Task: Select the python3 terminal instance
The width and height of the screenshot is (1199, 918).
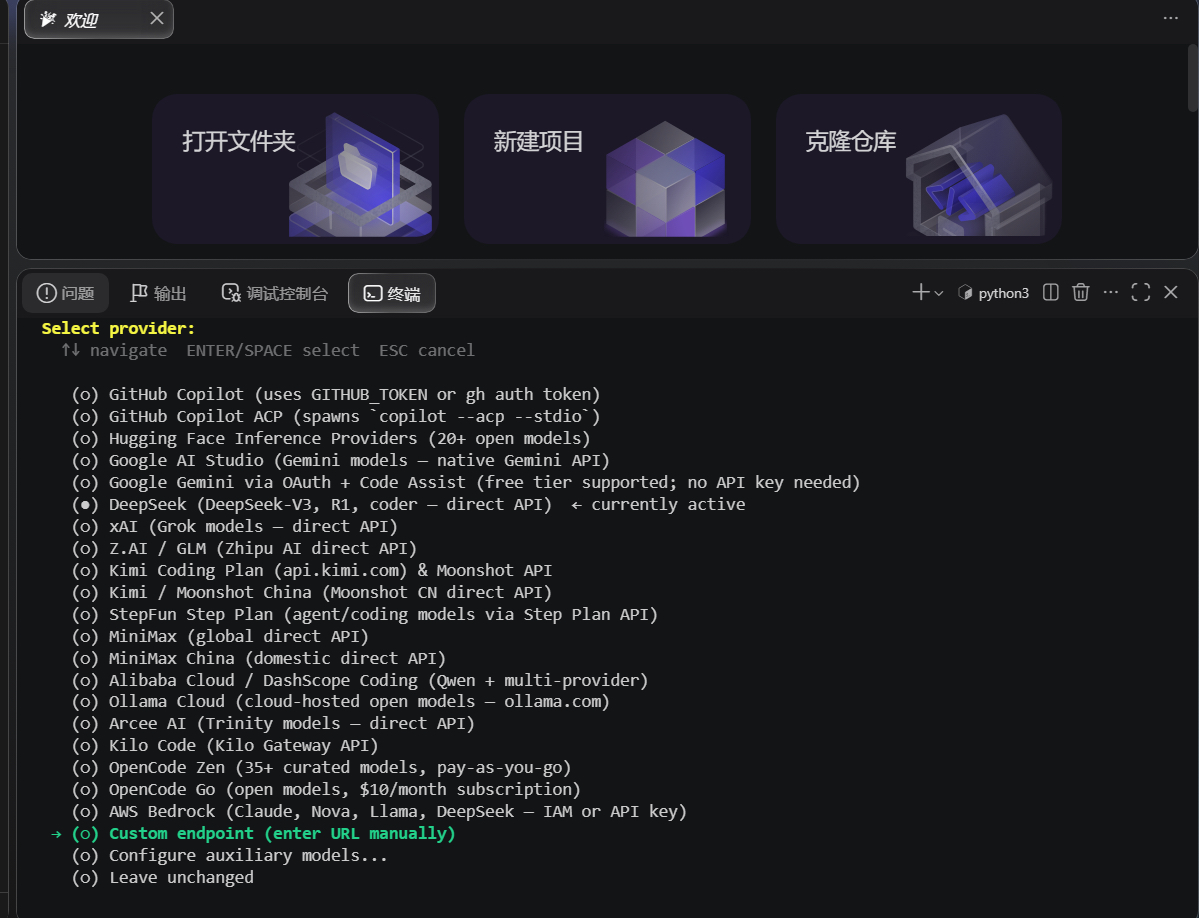Action: coord(993,293)
